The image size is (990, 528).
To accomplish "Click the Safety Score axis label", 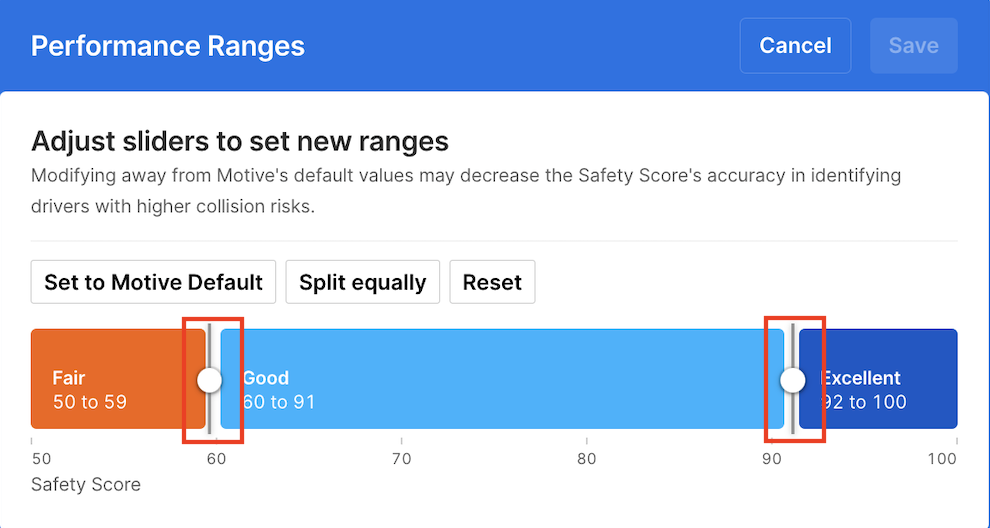I will (86, 485).
